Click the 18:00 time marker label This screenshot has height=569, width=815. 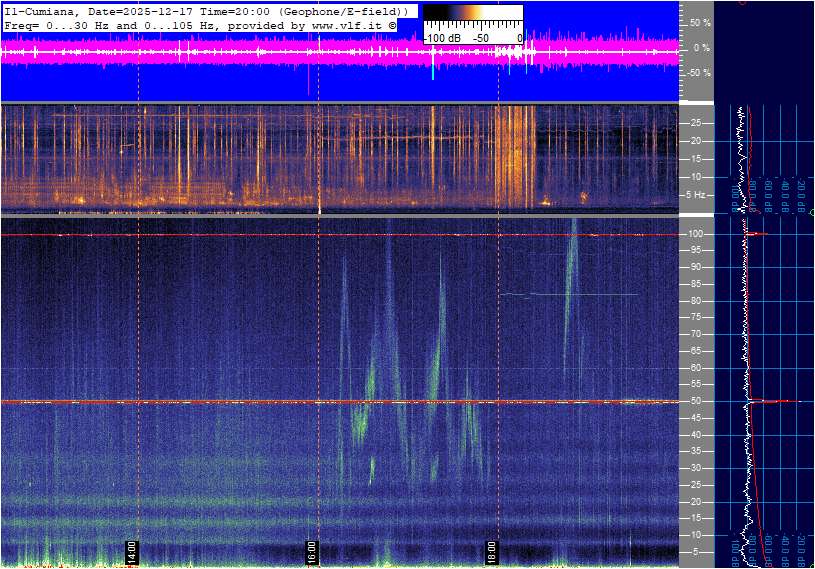[492, 552]
